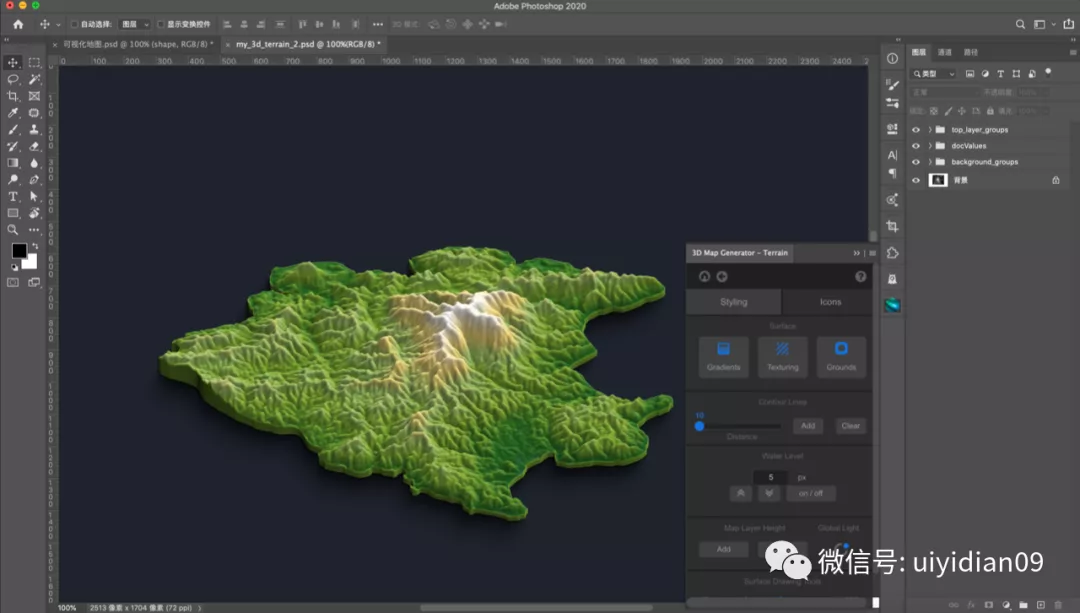
Task: Click the contour Distance slider handle
Action: point(700,426)
